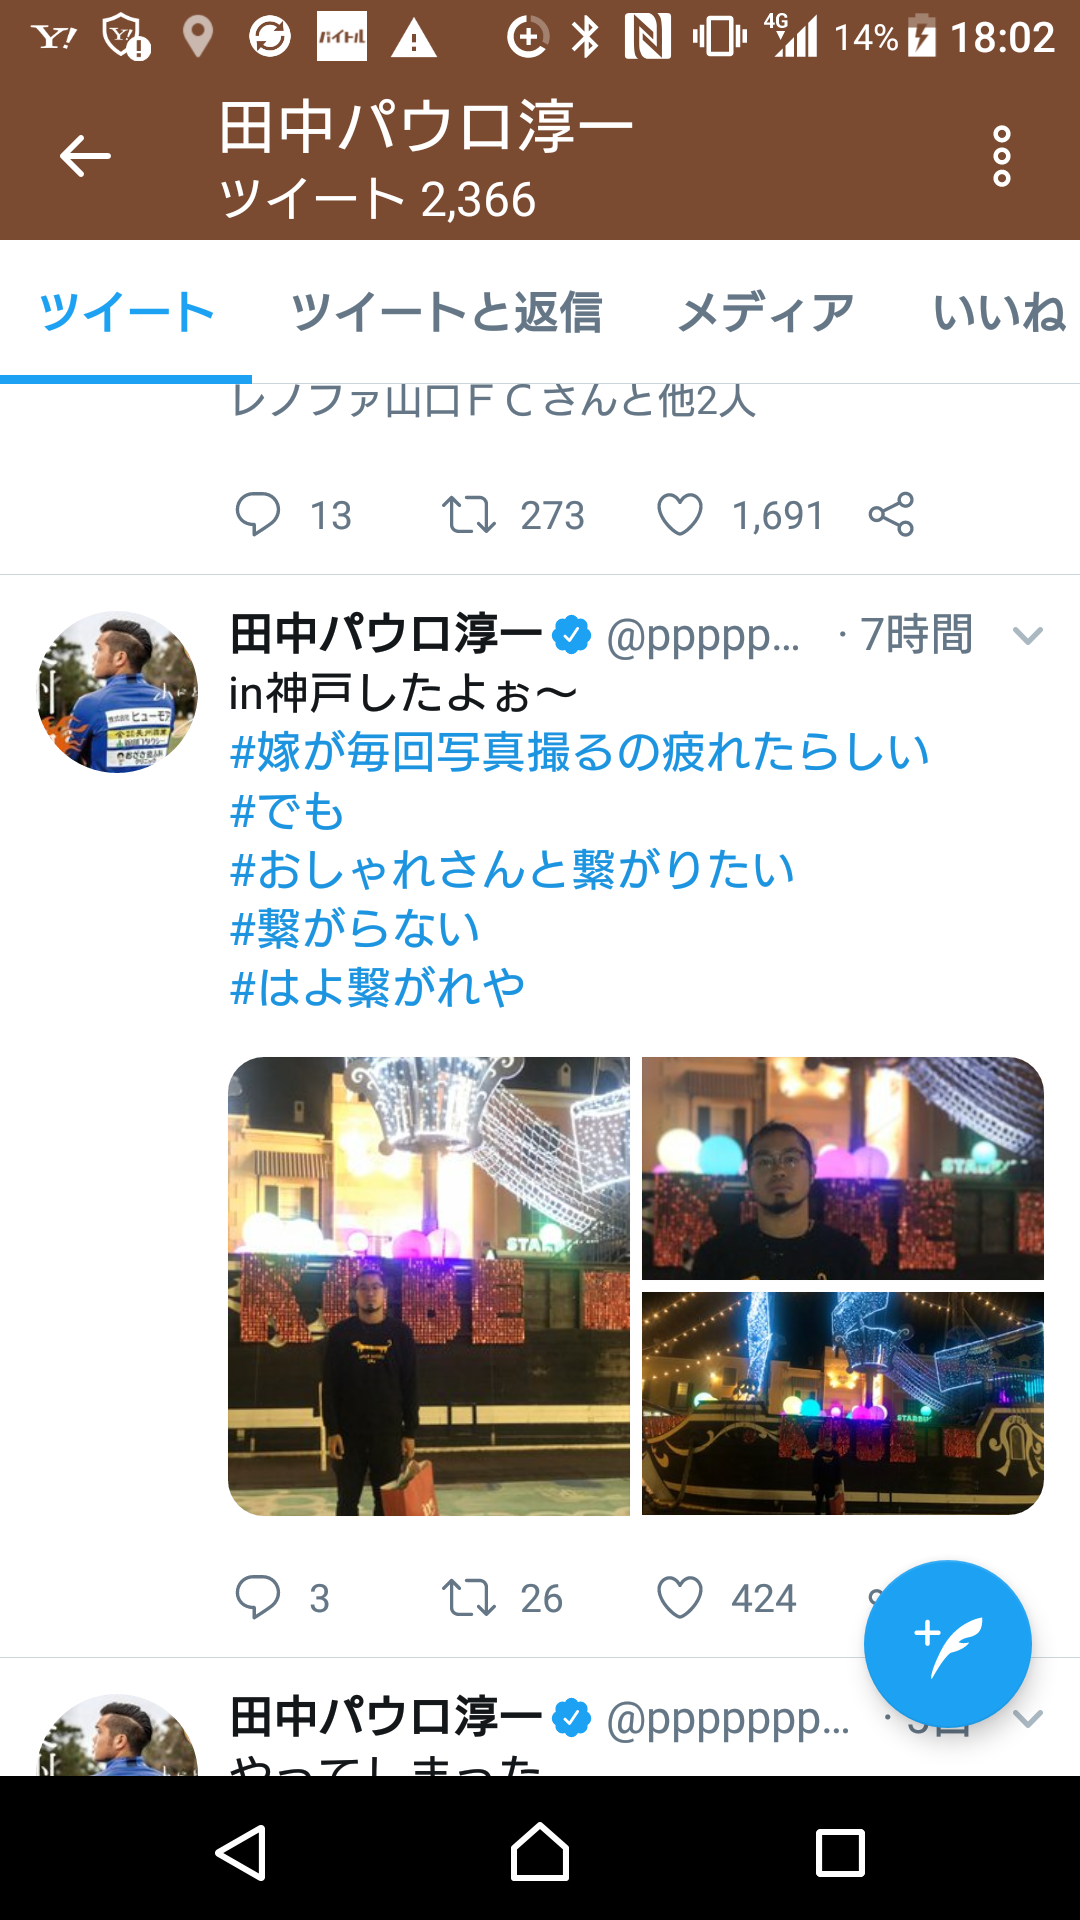The width and height of the screenshot is (1080, 1920).
Task: Open the large left KOBE photo
Action: [429, 1286]
